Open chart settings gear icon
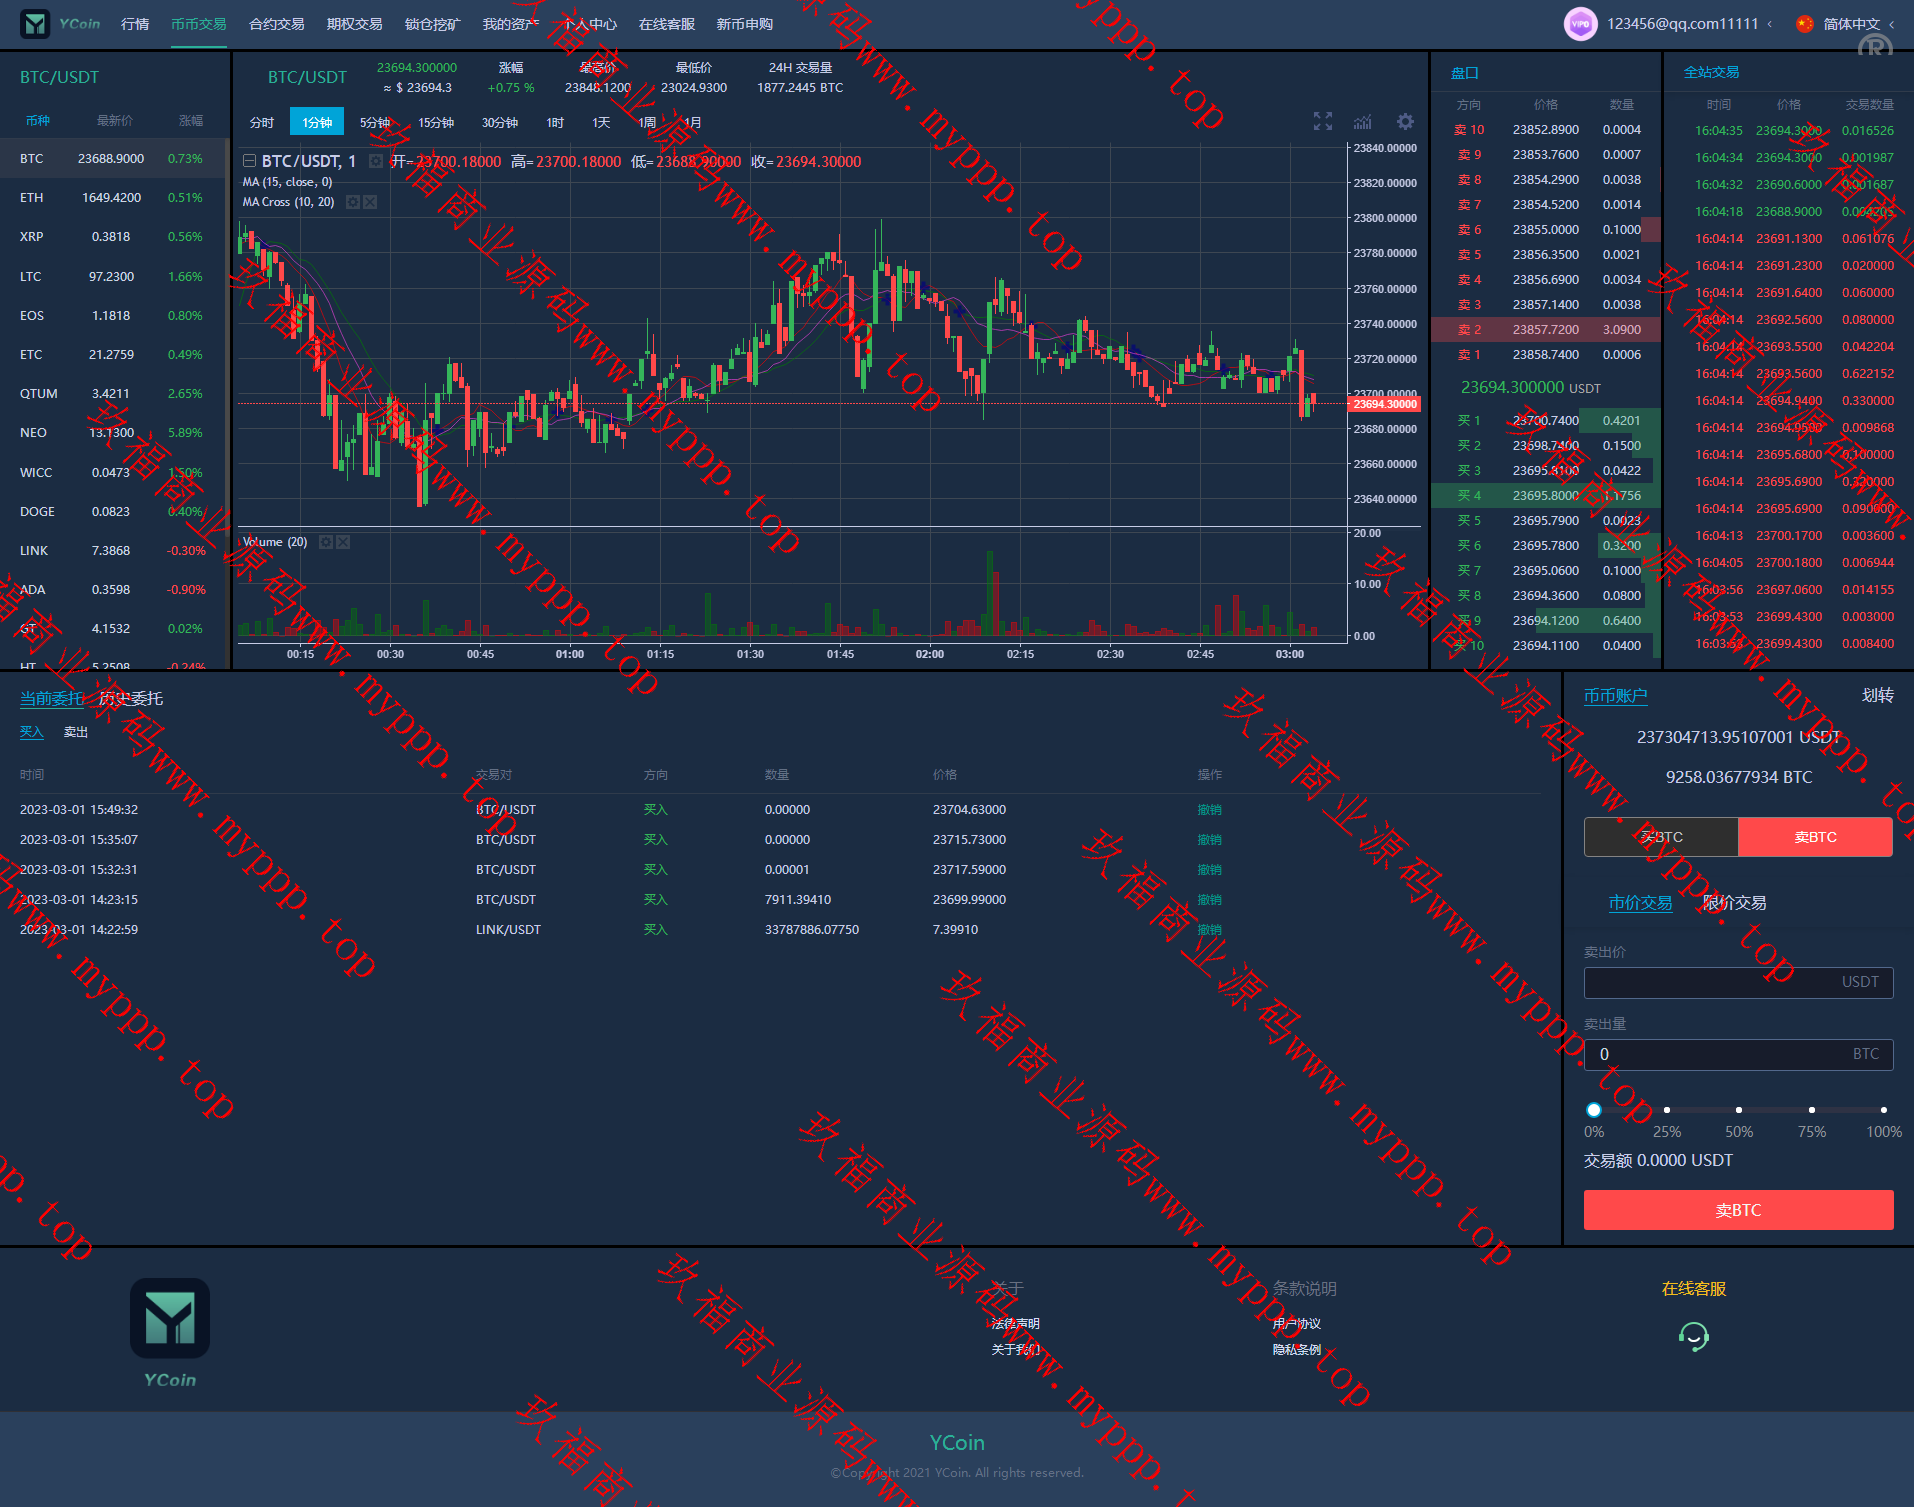 pyautogui.click(x=1405, y=122)
